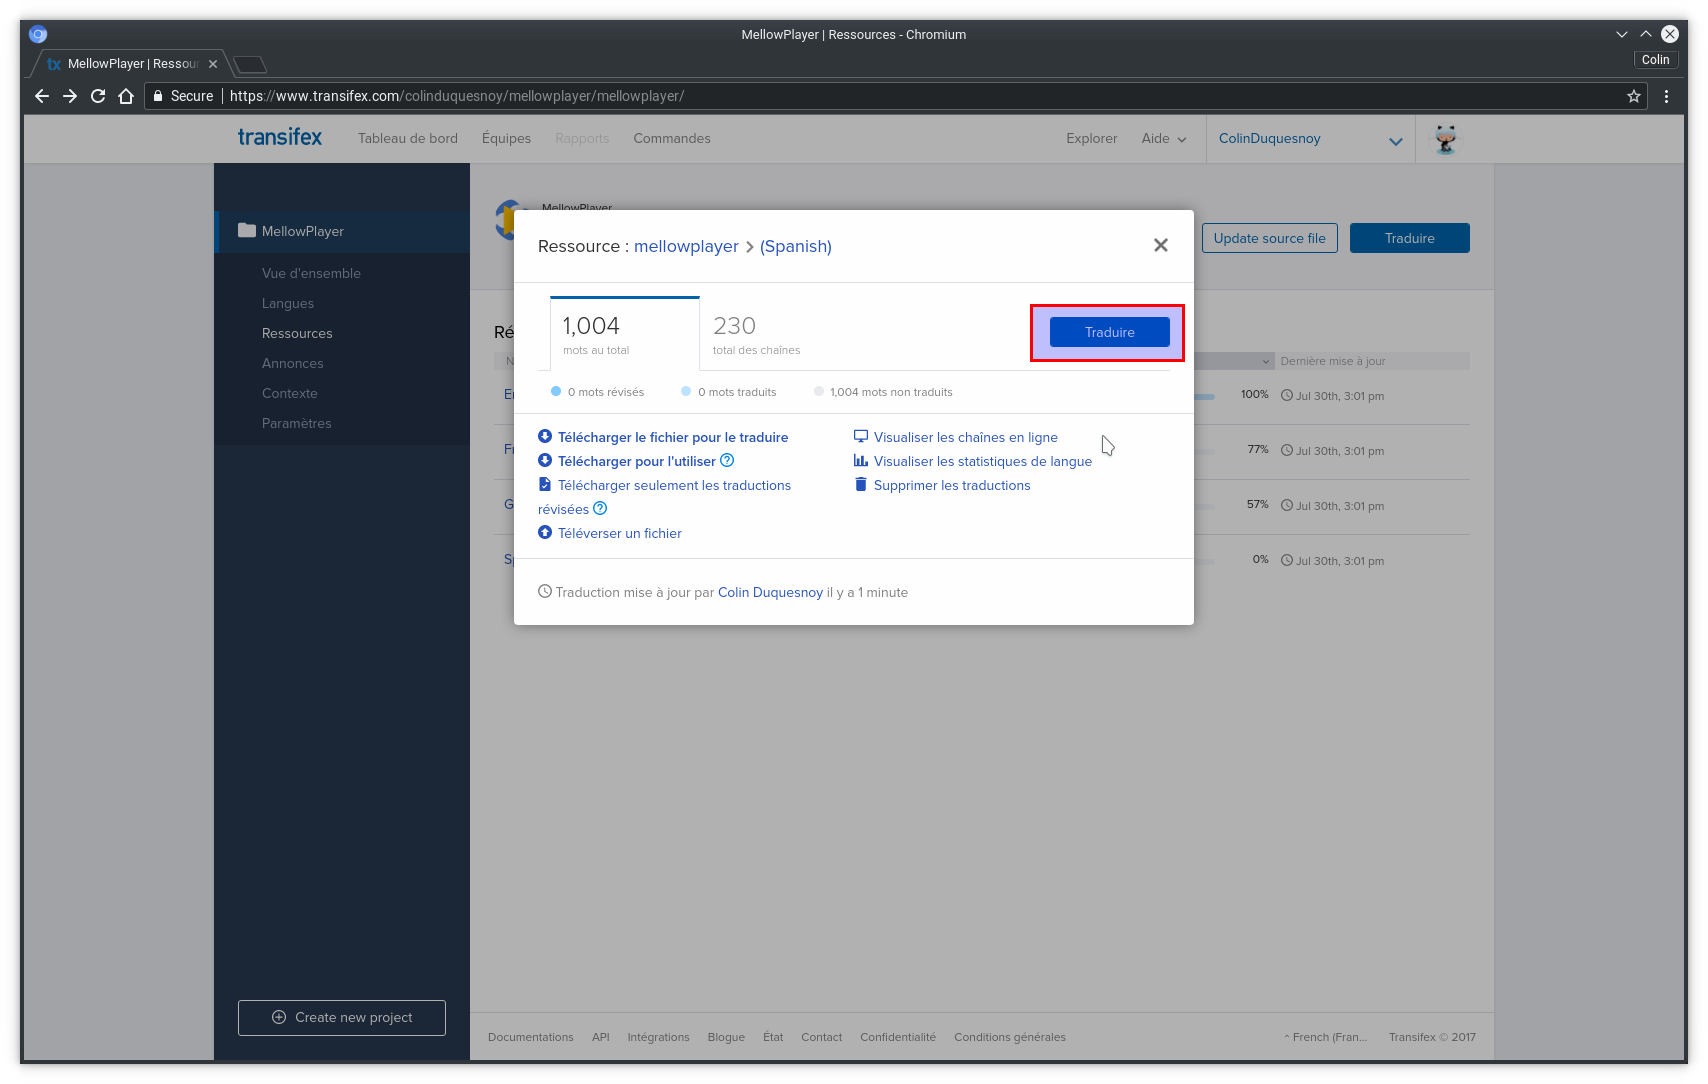Click Intégrations footer link
The height and width of the screenshot is (1084, 1708).
pos(659,1037)
